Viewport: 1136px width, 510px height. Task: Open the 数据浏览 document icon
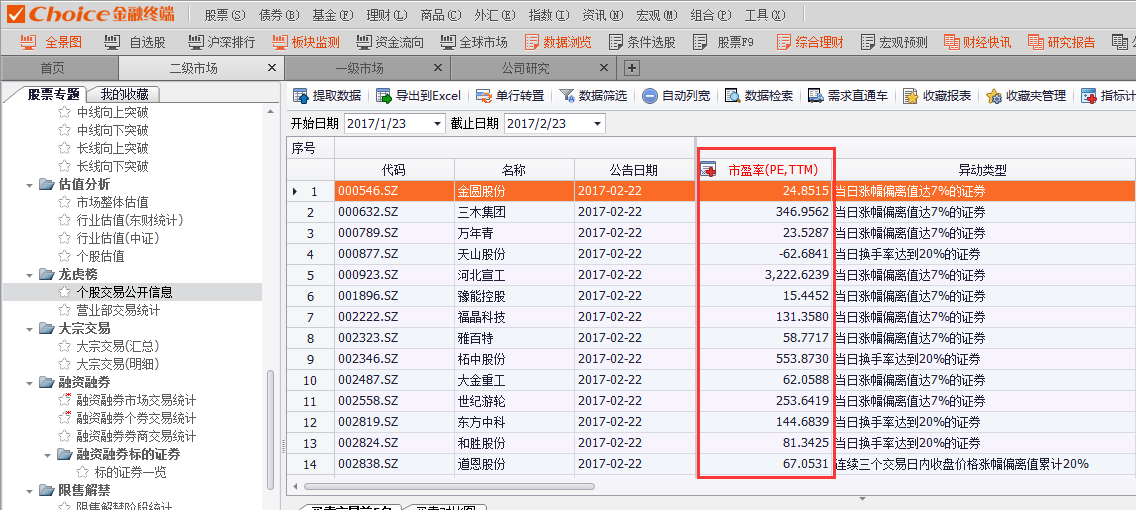[532, 42]
